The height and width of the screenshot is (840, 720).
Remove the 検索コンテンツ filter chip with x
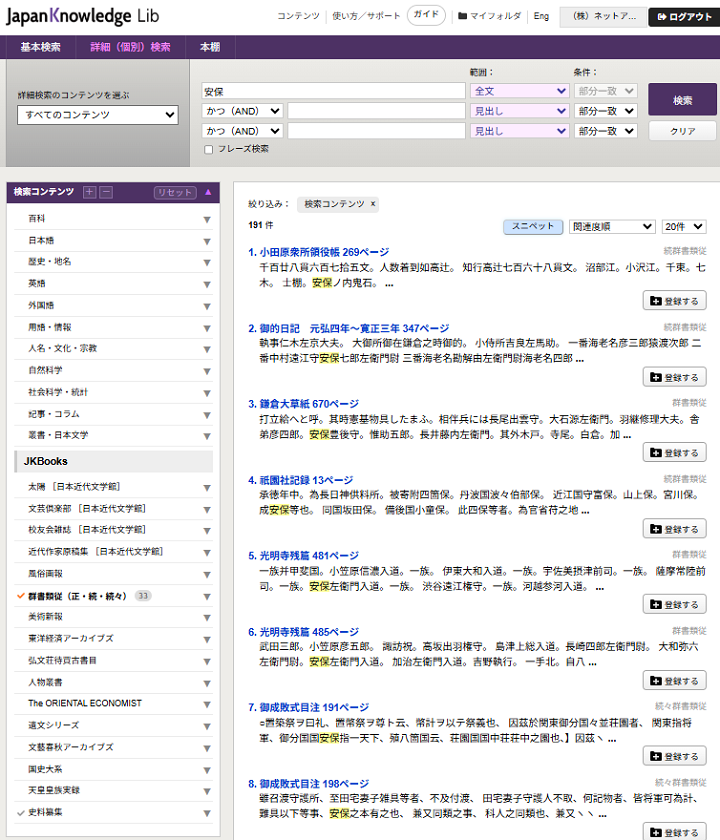(x=373, y=203)
